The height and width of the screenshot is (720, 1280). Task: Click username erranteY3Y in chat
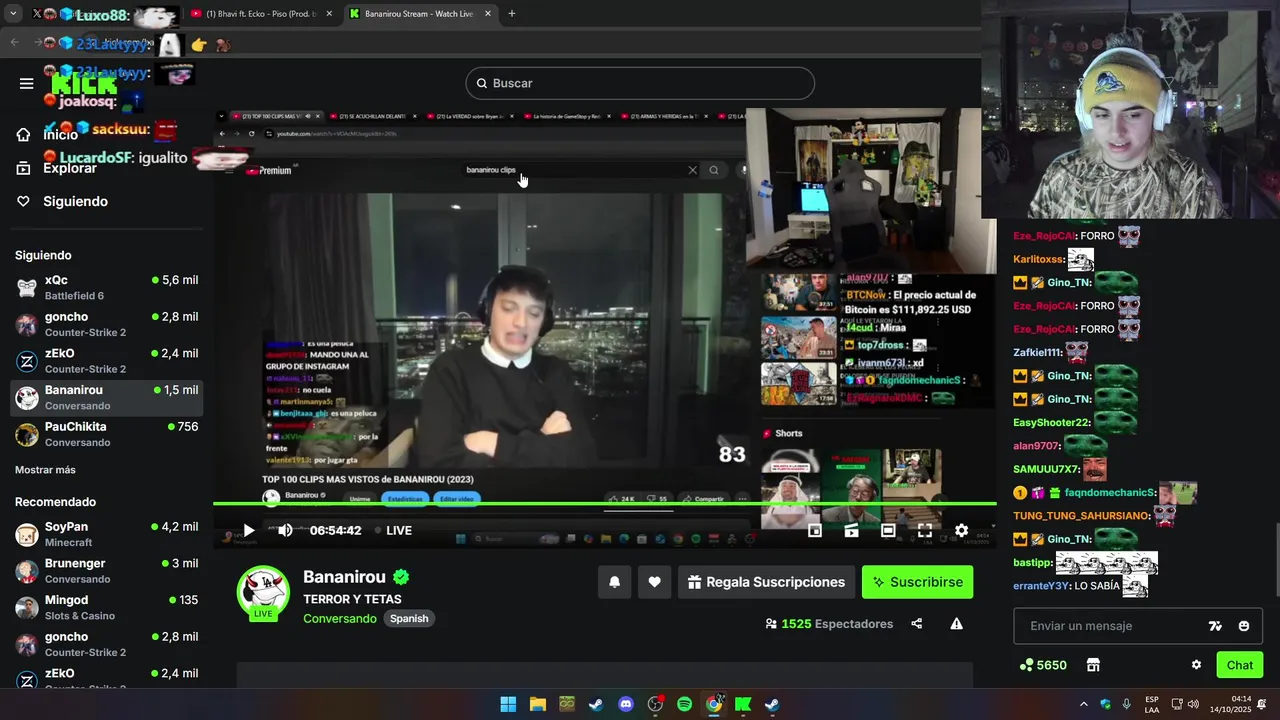(x=1040, y=586)
